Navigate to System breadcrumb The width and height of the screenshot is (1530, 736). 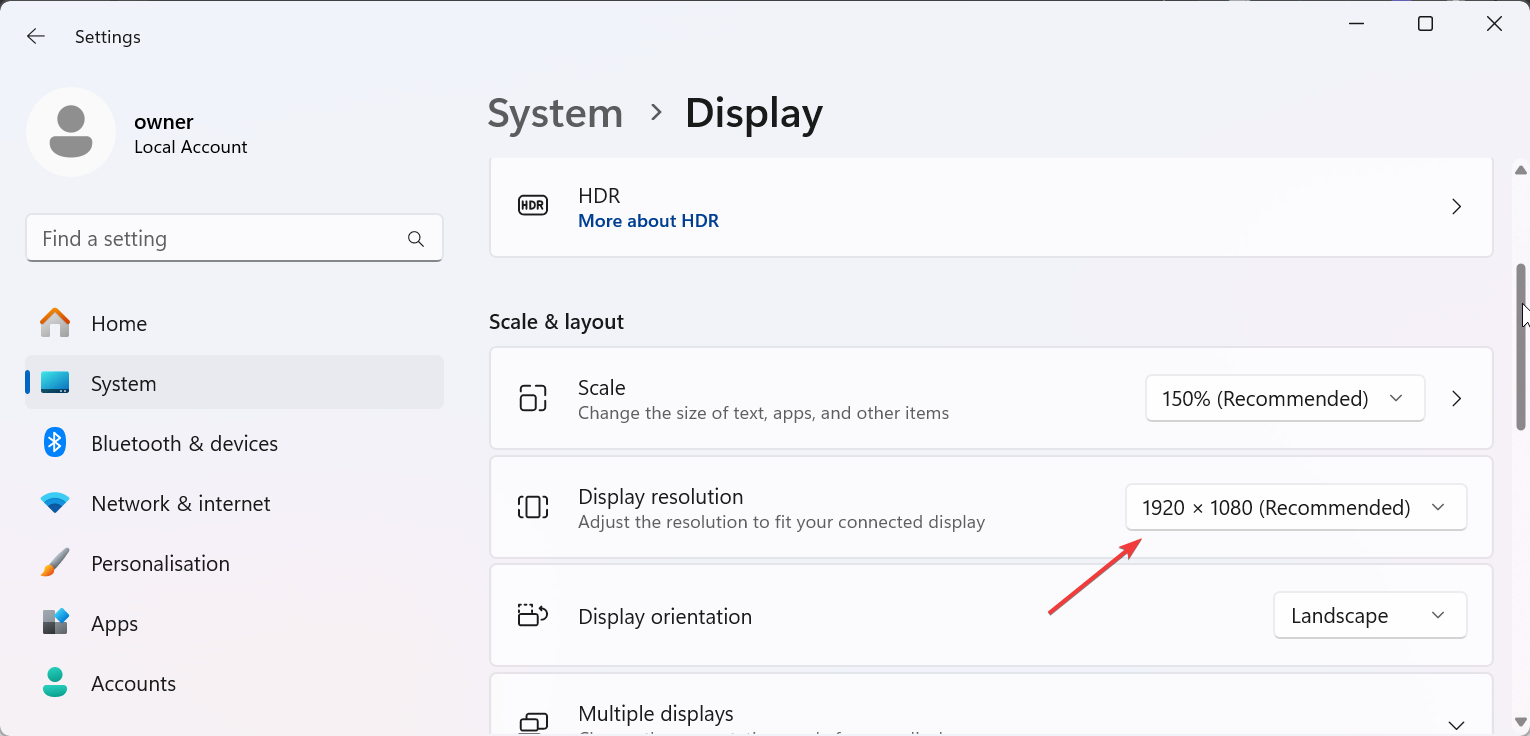[x=555, y=113]
